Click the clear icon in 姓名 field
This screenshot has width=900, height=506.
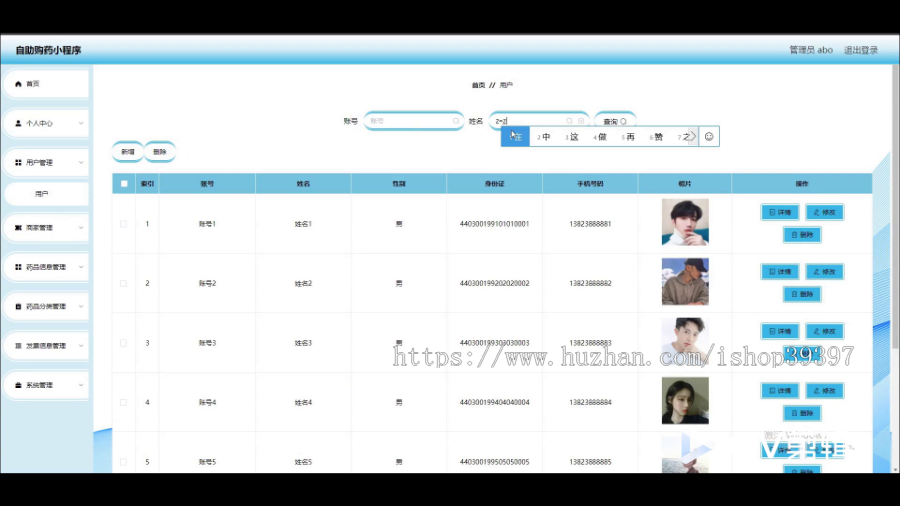tap(581, 121)
